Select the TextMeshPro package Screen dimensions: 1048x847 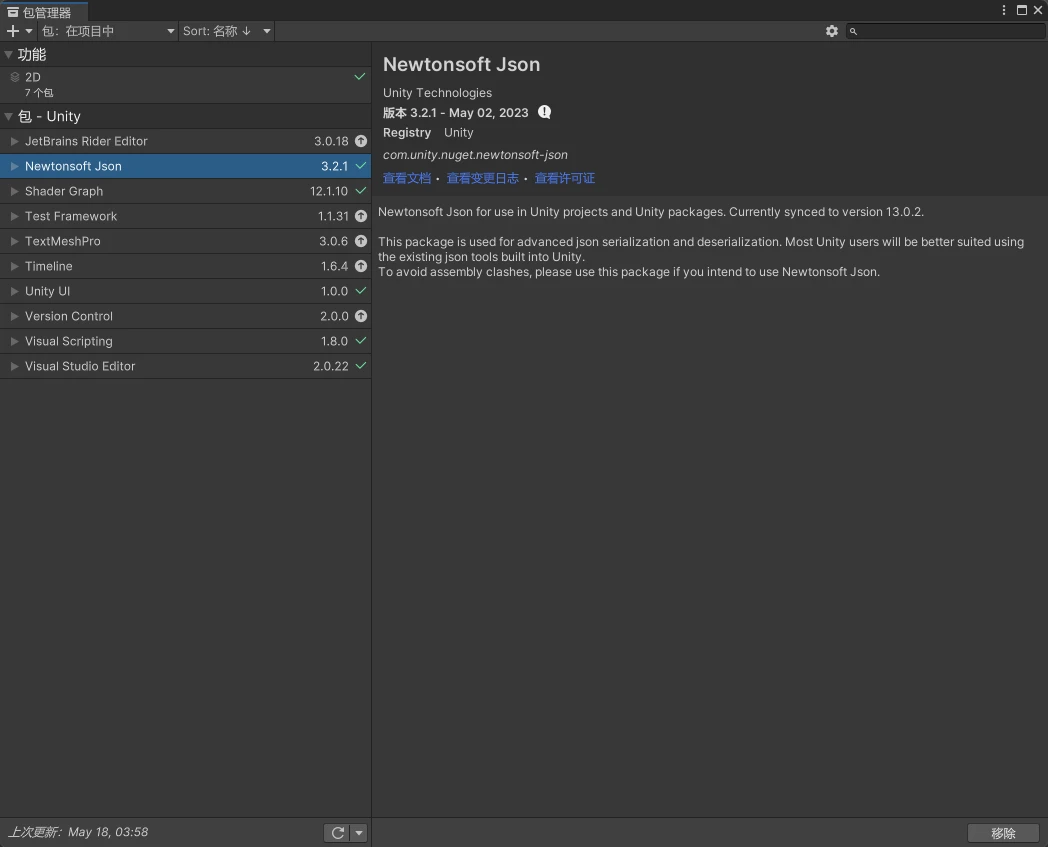pyautogui.click(x=63, y=241)
